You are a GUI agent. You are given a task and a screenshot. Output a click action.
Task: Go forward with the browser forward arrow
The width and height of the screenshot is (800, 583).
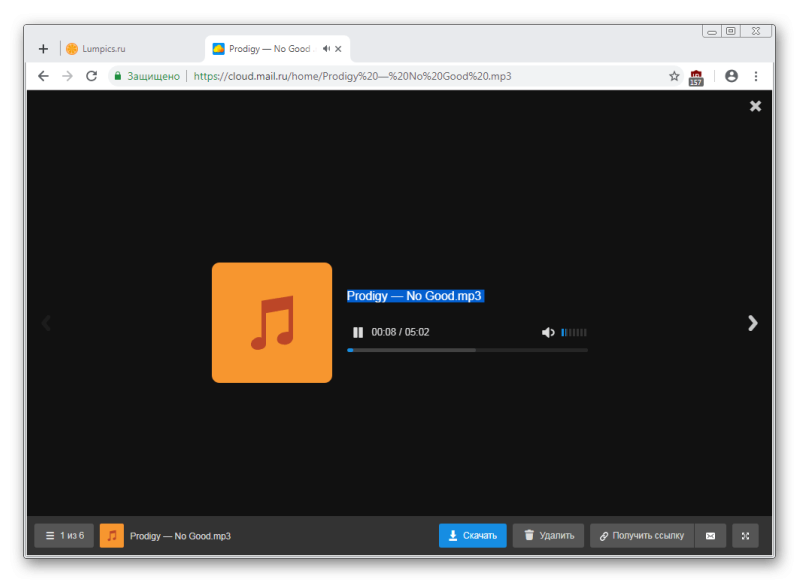pyautogui.click(x=67, y=76)
